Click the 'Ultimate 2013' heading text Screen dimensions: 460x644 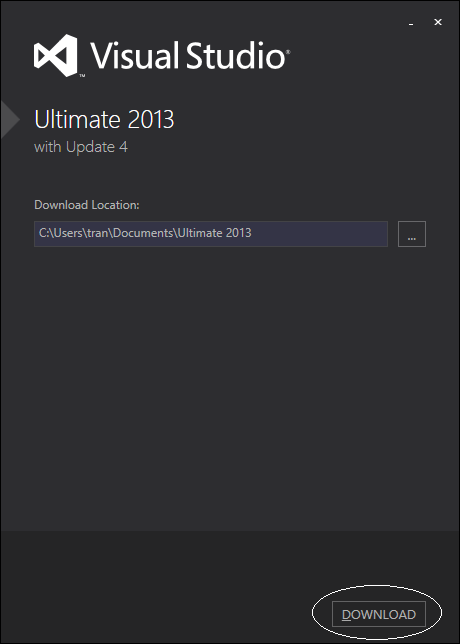[104, 119]
